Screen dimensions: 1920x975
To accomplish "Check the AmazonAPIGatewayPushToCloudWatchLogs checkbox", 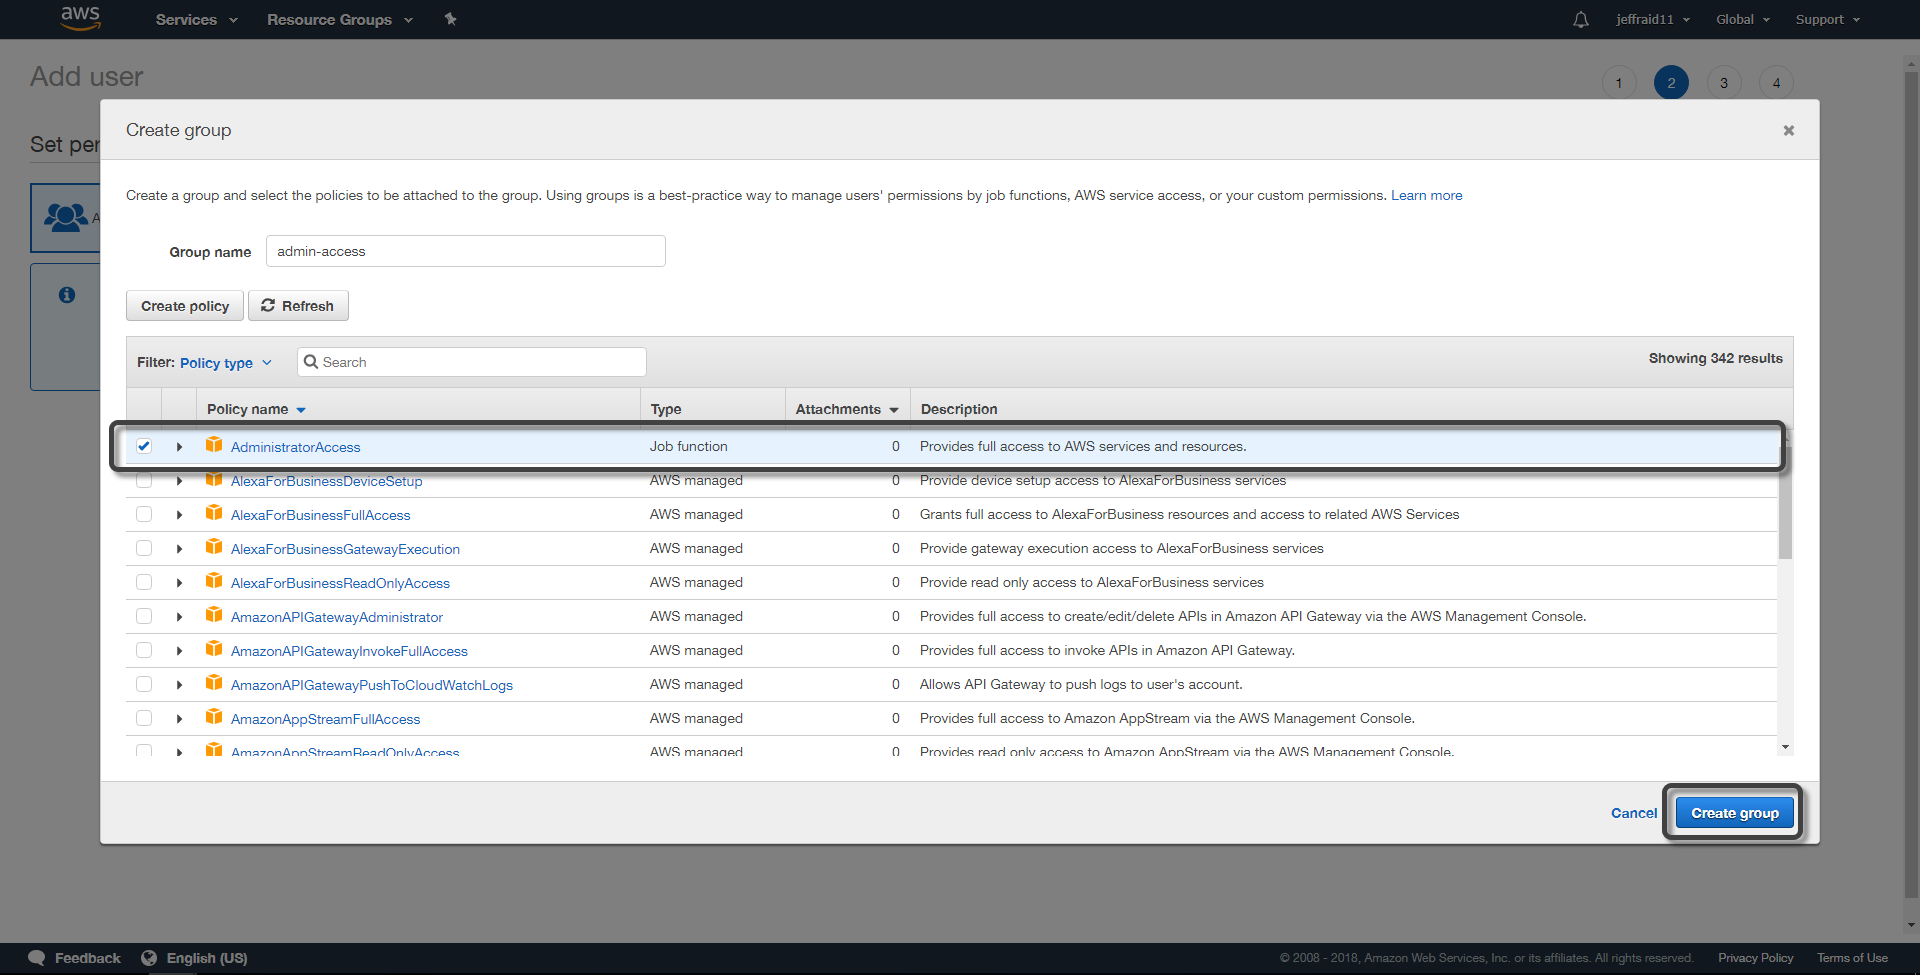I will coord(144,684).
